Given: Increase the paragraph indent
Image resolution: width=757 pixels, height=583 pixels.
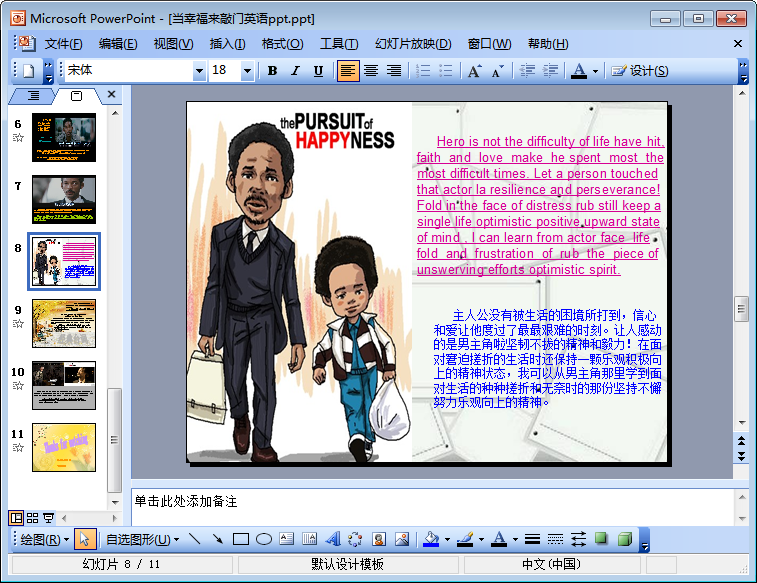Looking at the screenshot, I should [x=550, y=71].
